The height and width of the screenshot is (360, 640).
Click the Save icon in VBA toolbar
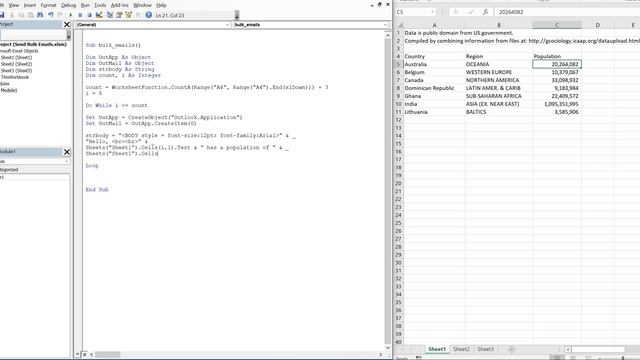(x=2, y=15)
